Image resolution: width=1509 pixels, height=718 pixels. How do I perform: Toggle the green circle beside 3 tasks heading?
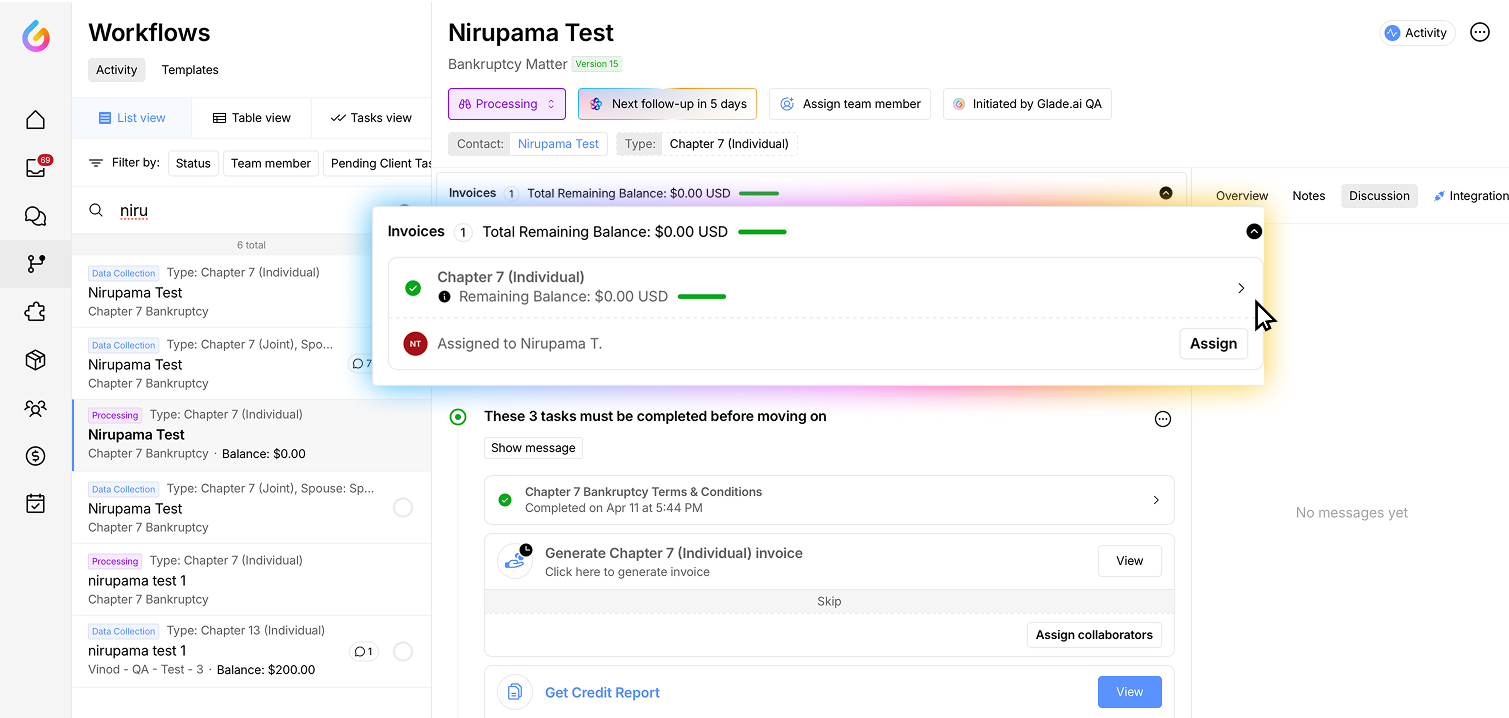[x=458, y=417]
